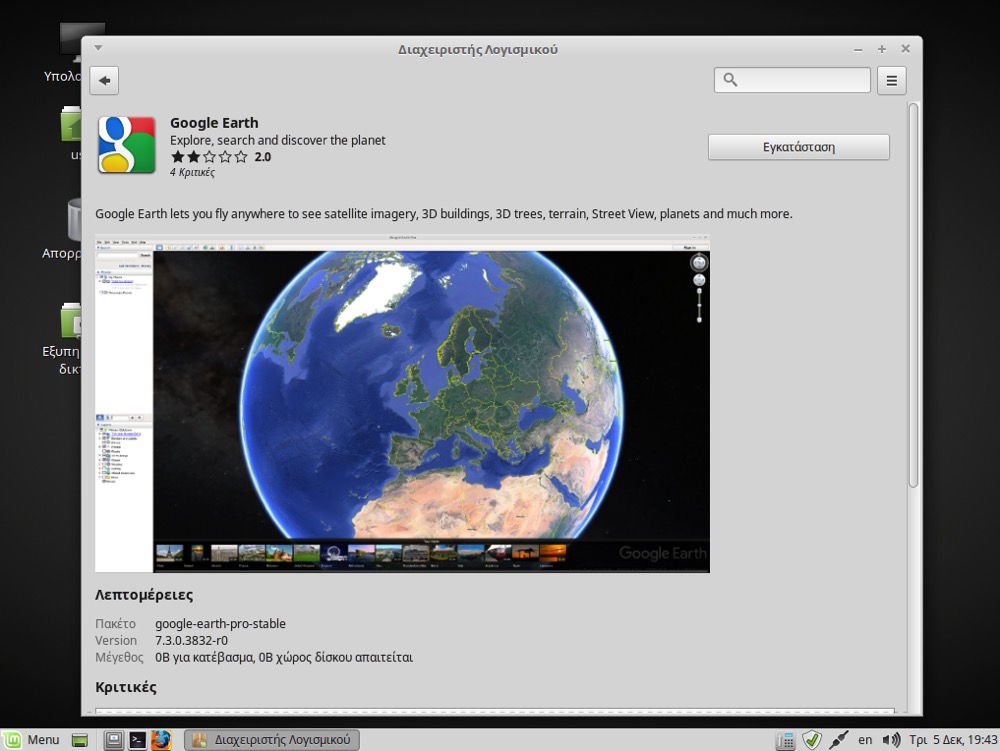Click the star rating for Google Earth
The image size is (1000, 751).
coord(209,157)
